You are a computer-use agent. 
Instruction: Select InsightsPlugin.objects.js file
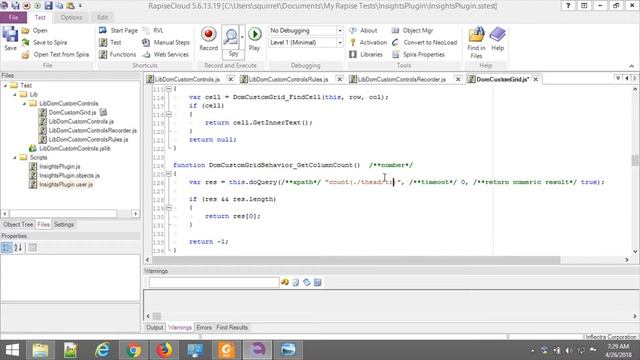click(69, 176)
